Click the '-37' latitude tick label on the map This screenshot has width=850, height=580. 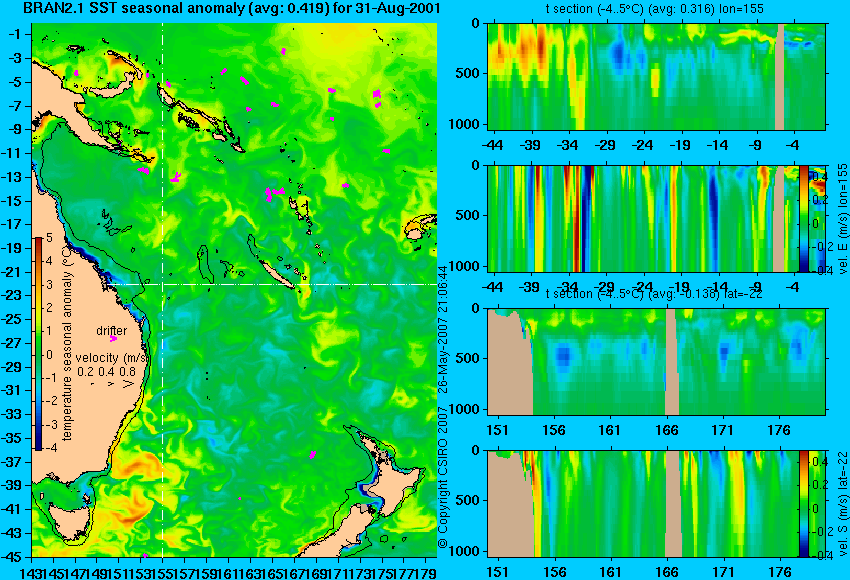pyautogui.click(x=12, y=461)
